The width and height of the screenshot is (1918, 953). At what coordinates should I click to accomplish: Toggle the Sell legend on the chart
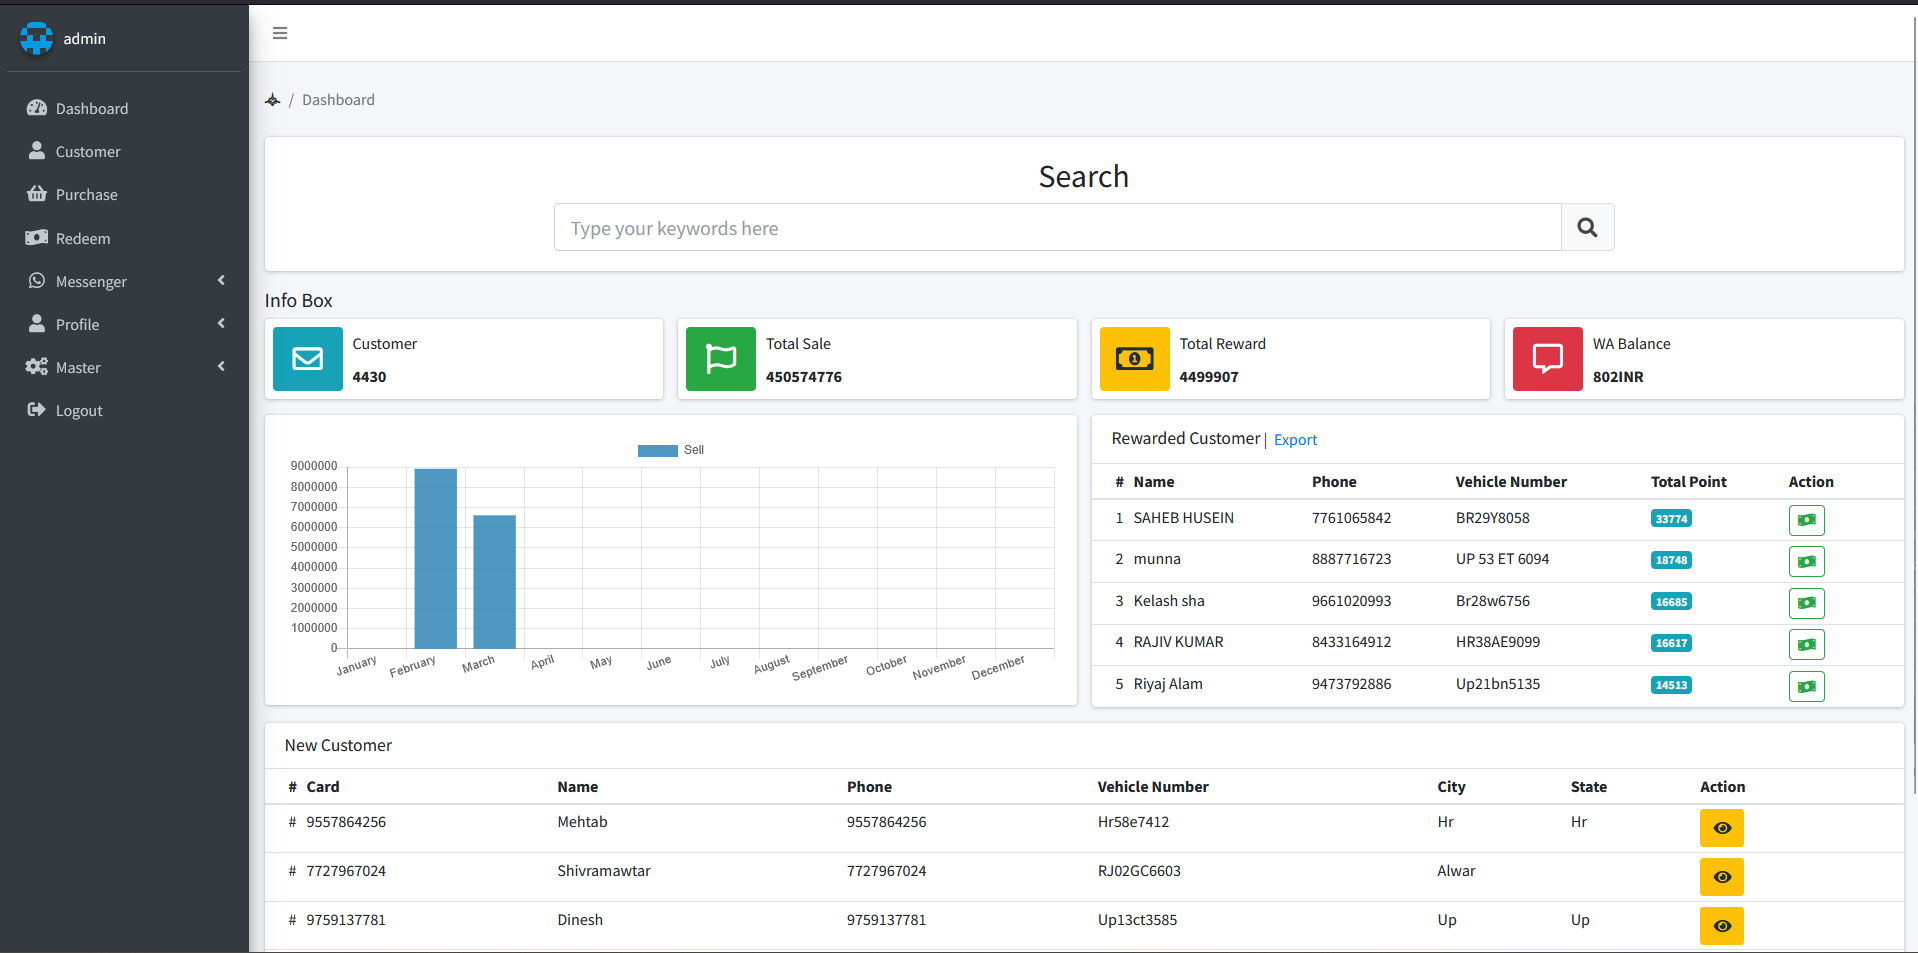(671, 450)
